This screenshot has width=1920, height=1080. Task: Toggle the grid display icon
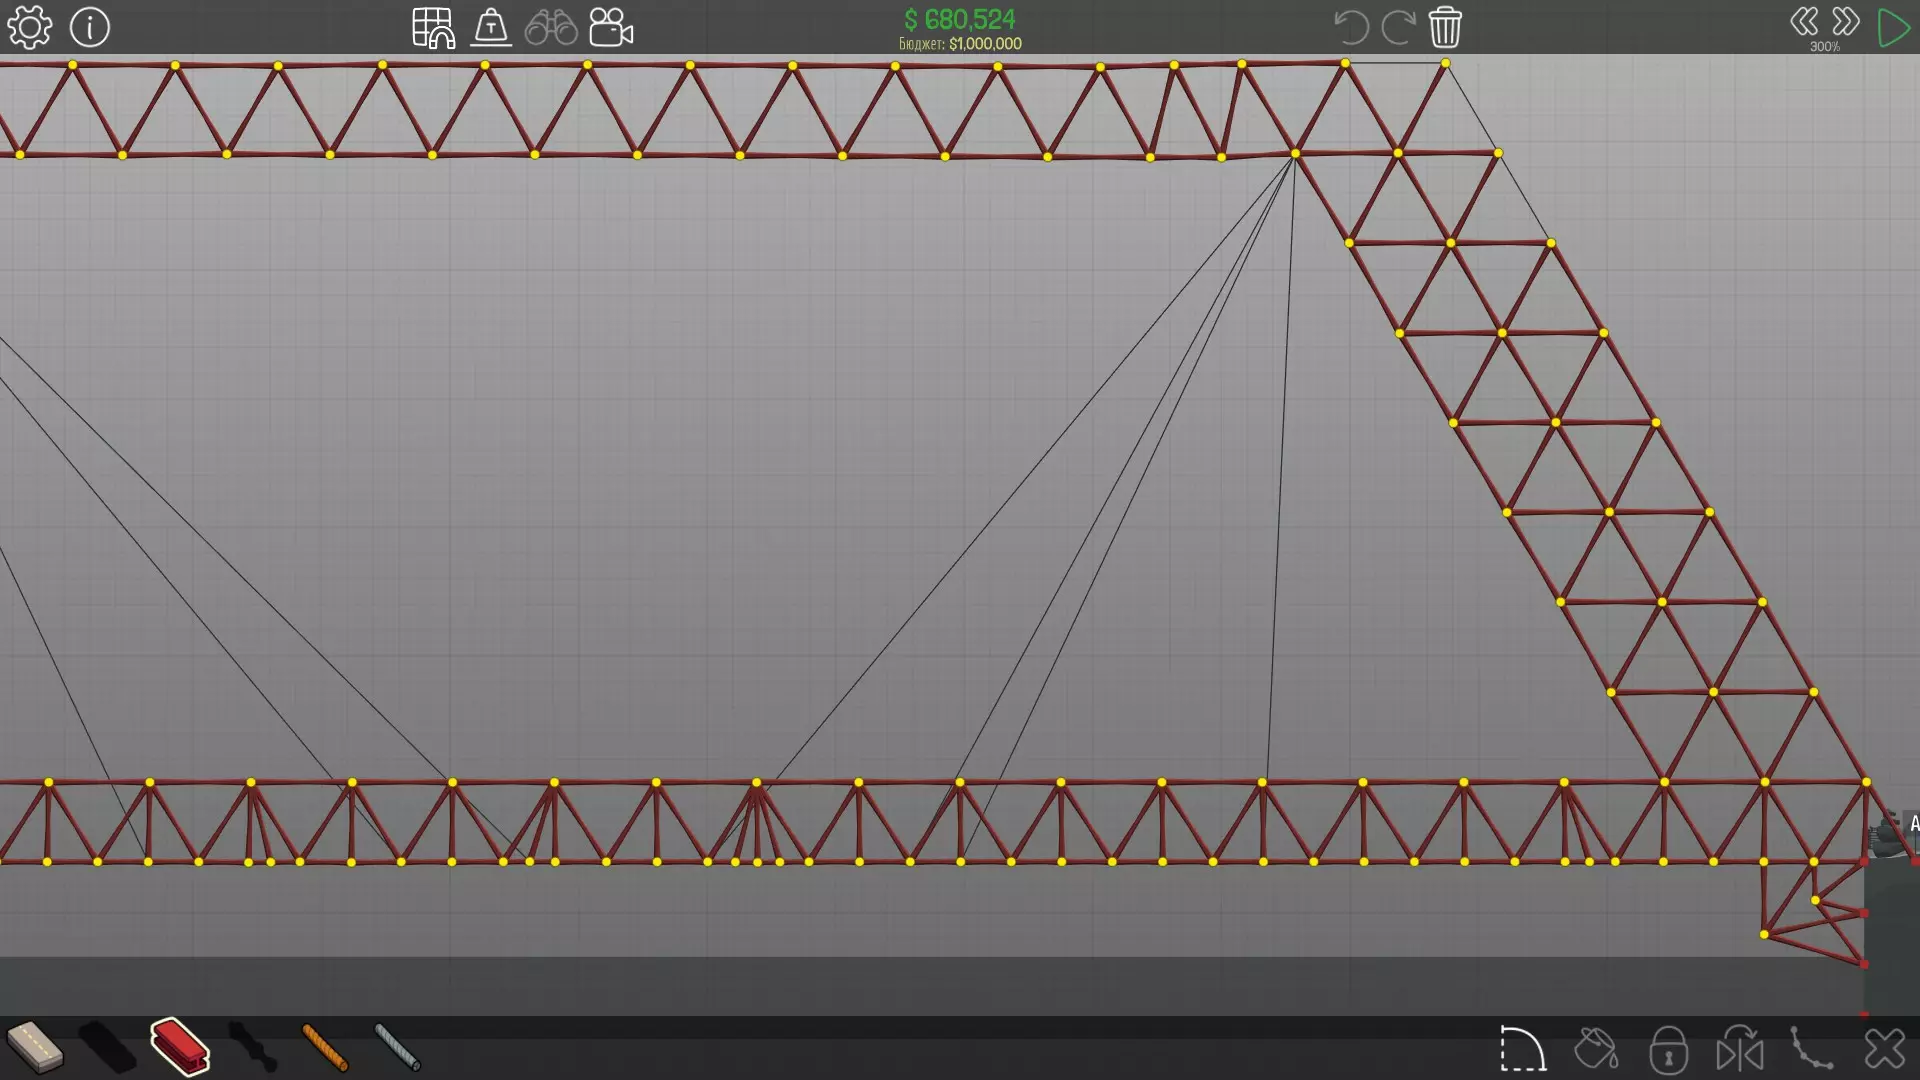pos(433,27)
